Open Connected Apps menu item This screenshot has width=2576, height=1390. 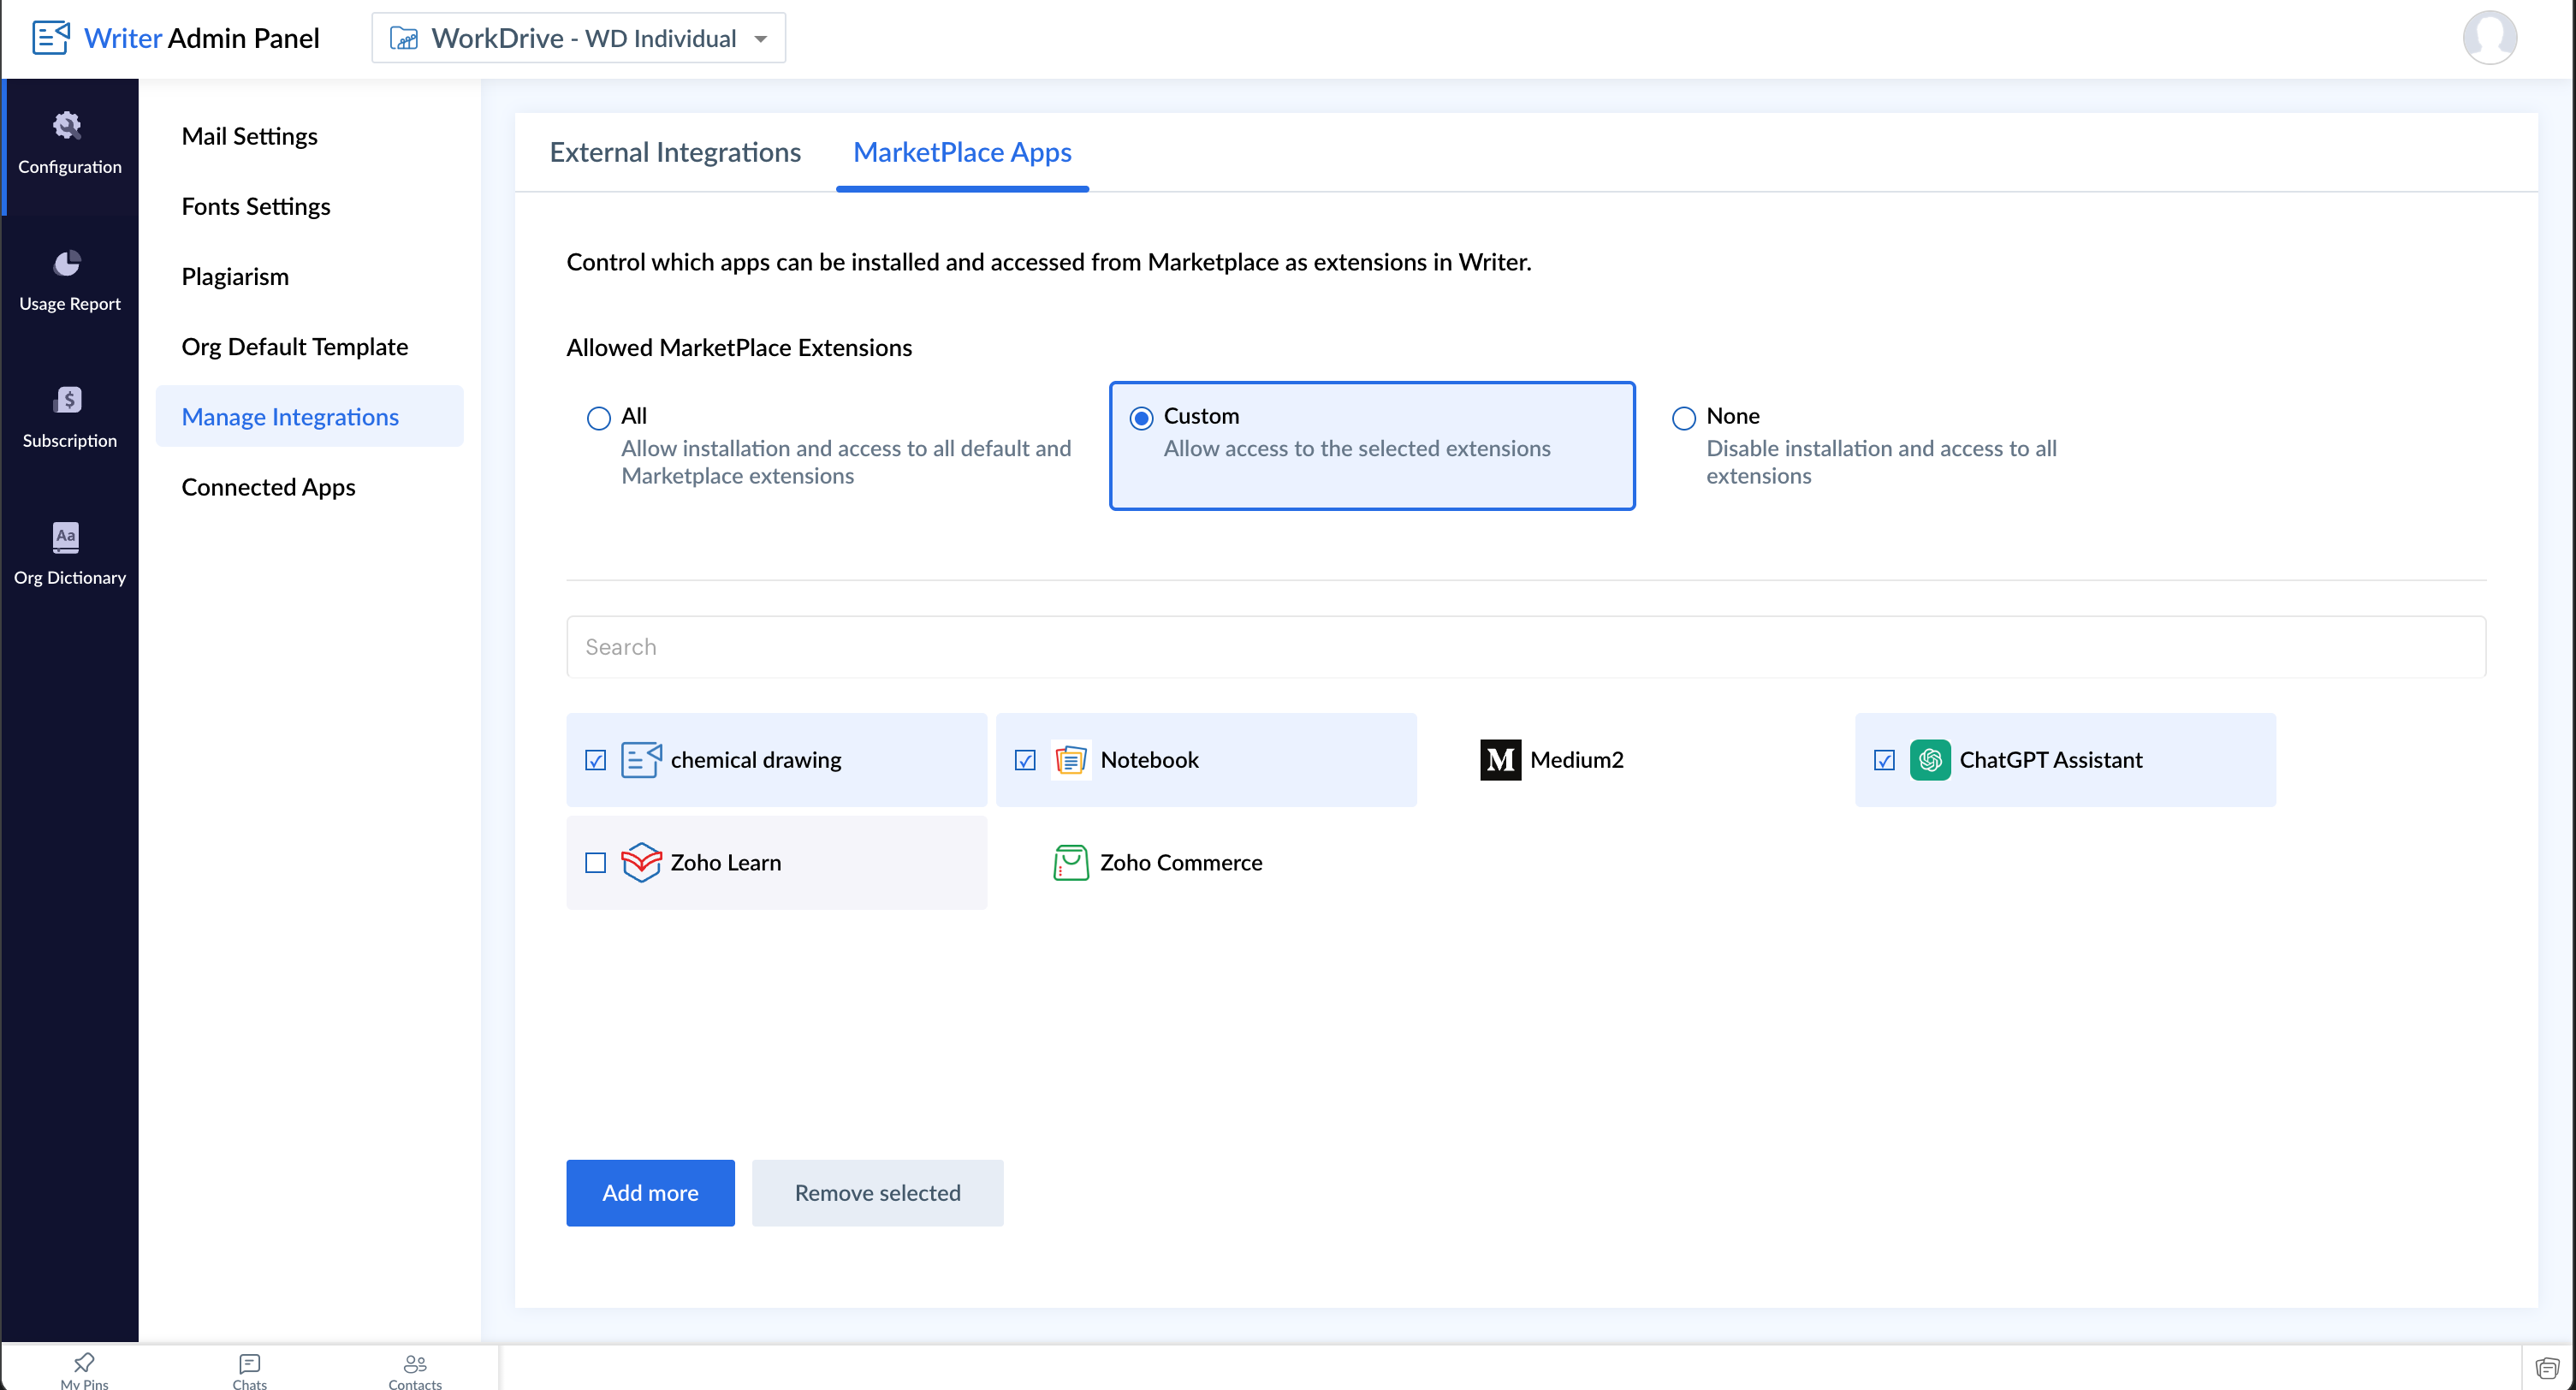[x=268, y=487]
